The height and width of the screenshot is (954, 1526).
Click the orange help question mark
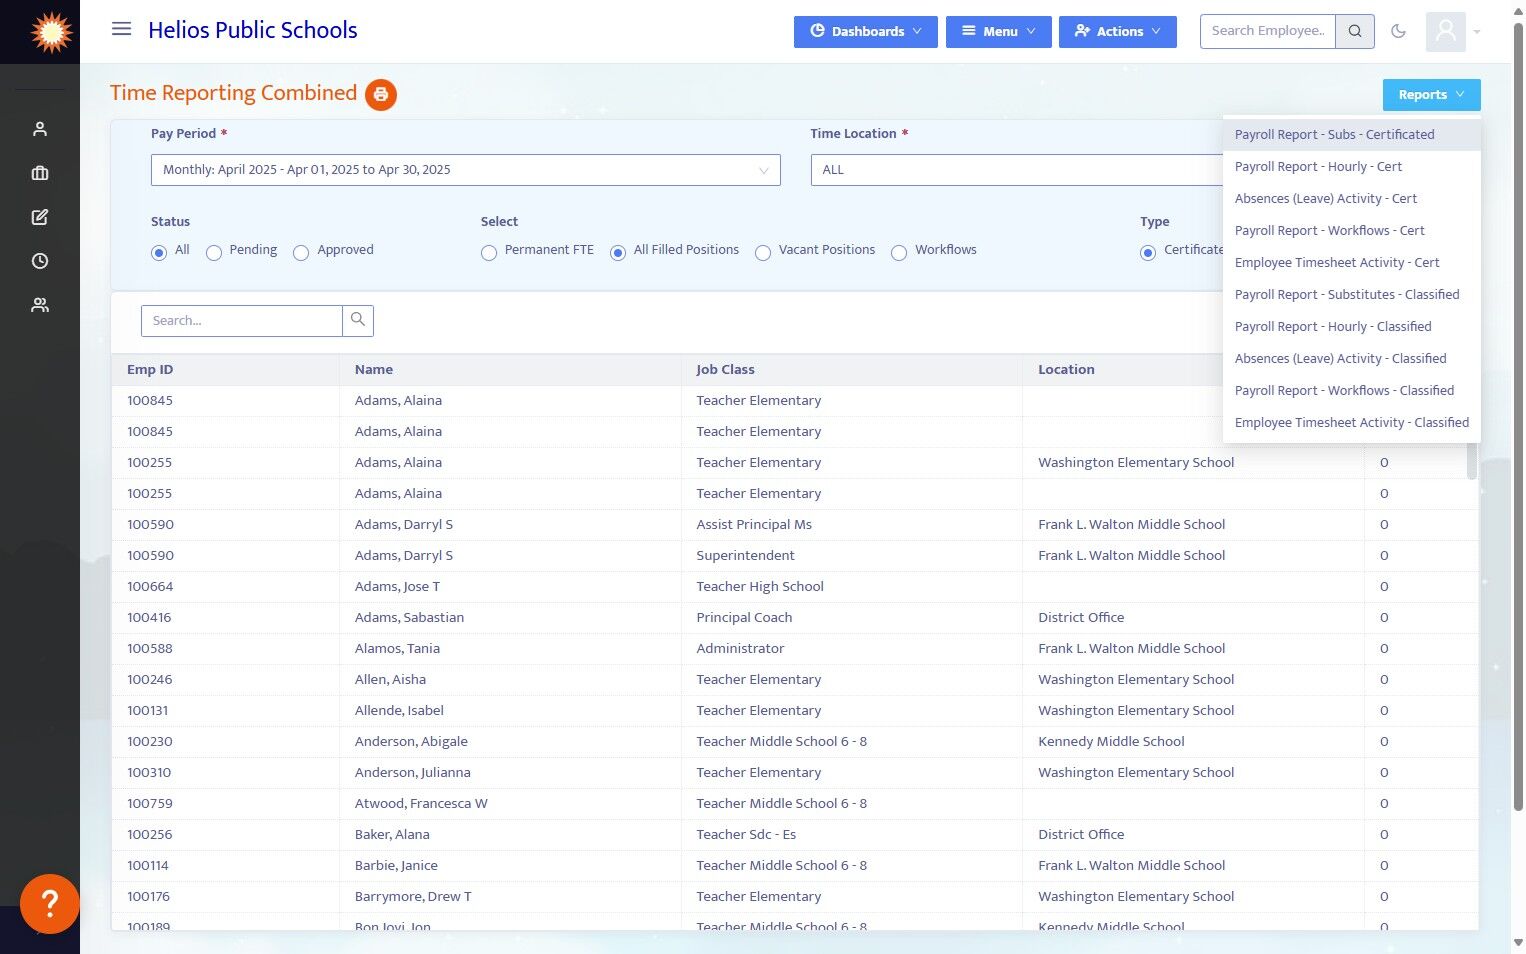(x=50, y=904)
